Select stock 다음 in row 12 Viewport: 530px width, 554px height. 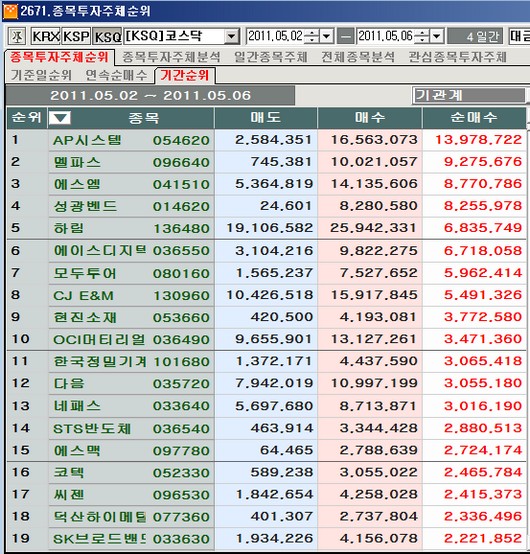(x=69, y=383)
